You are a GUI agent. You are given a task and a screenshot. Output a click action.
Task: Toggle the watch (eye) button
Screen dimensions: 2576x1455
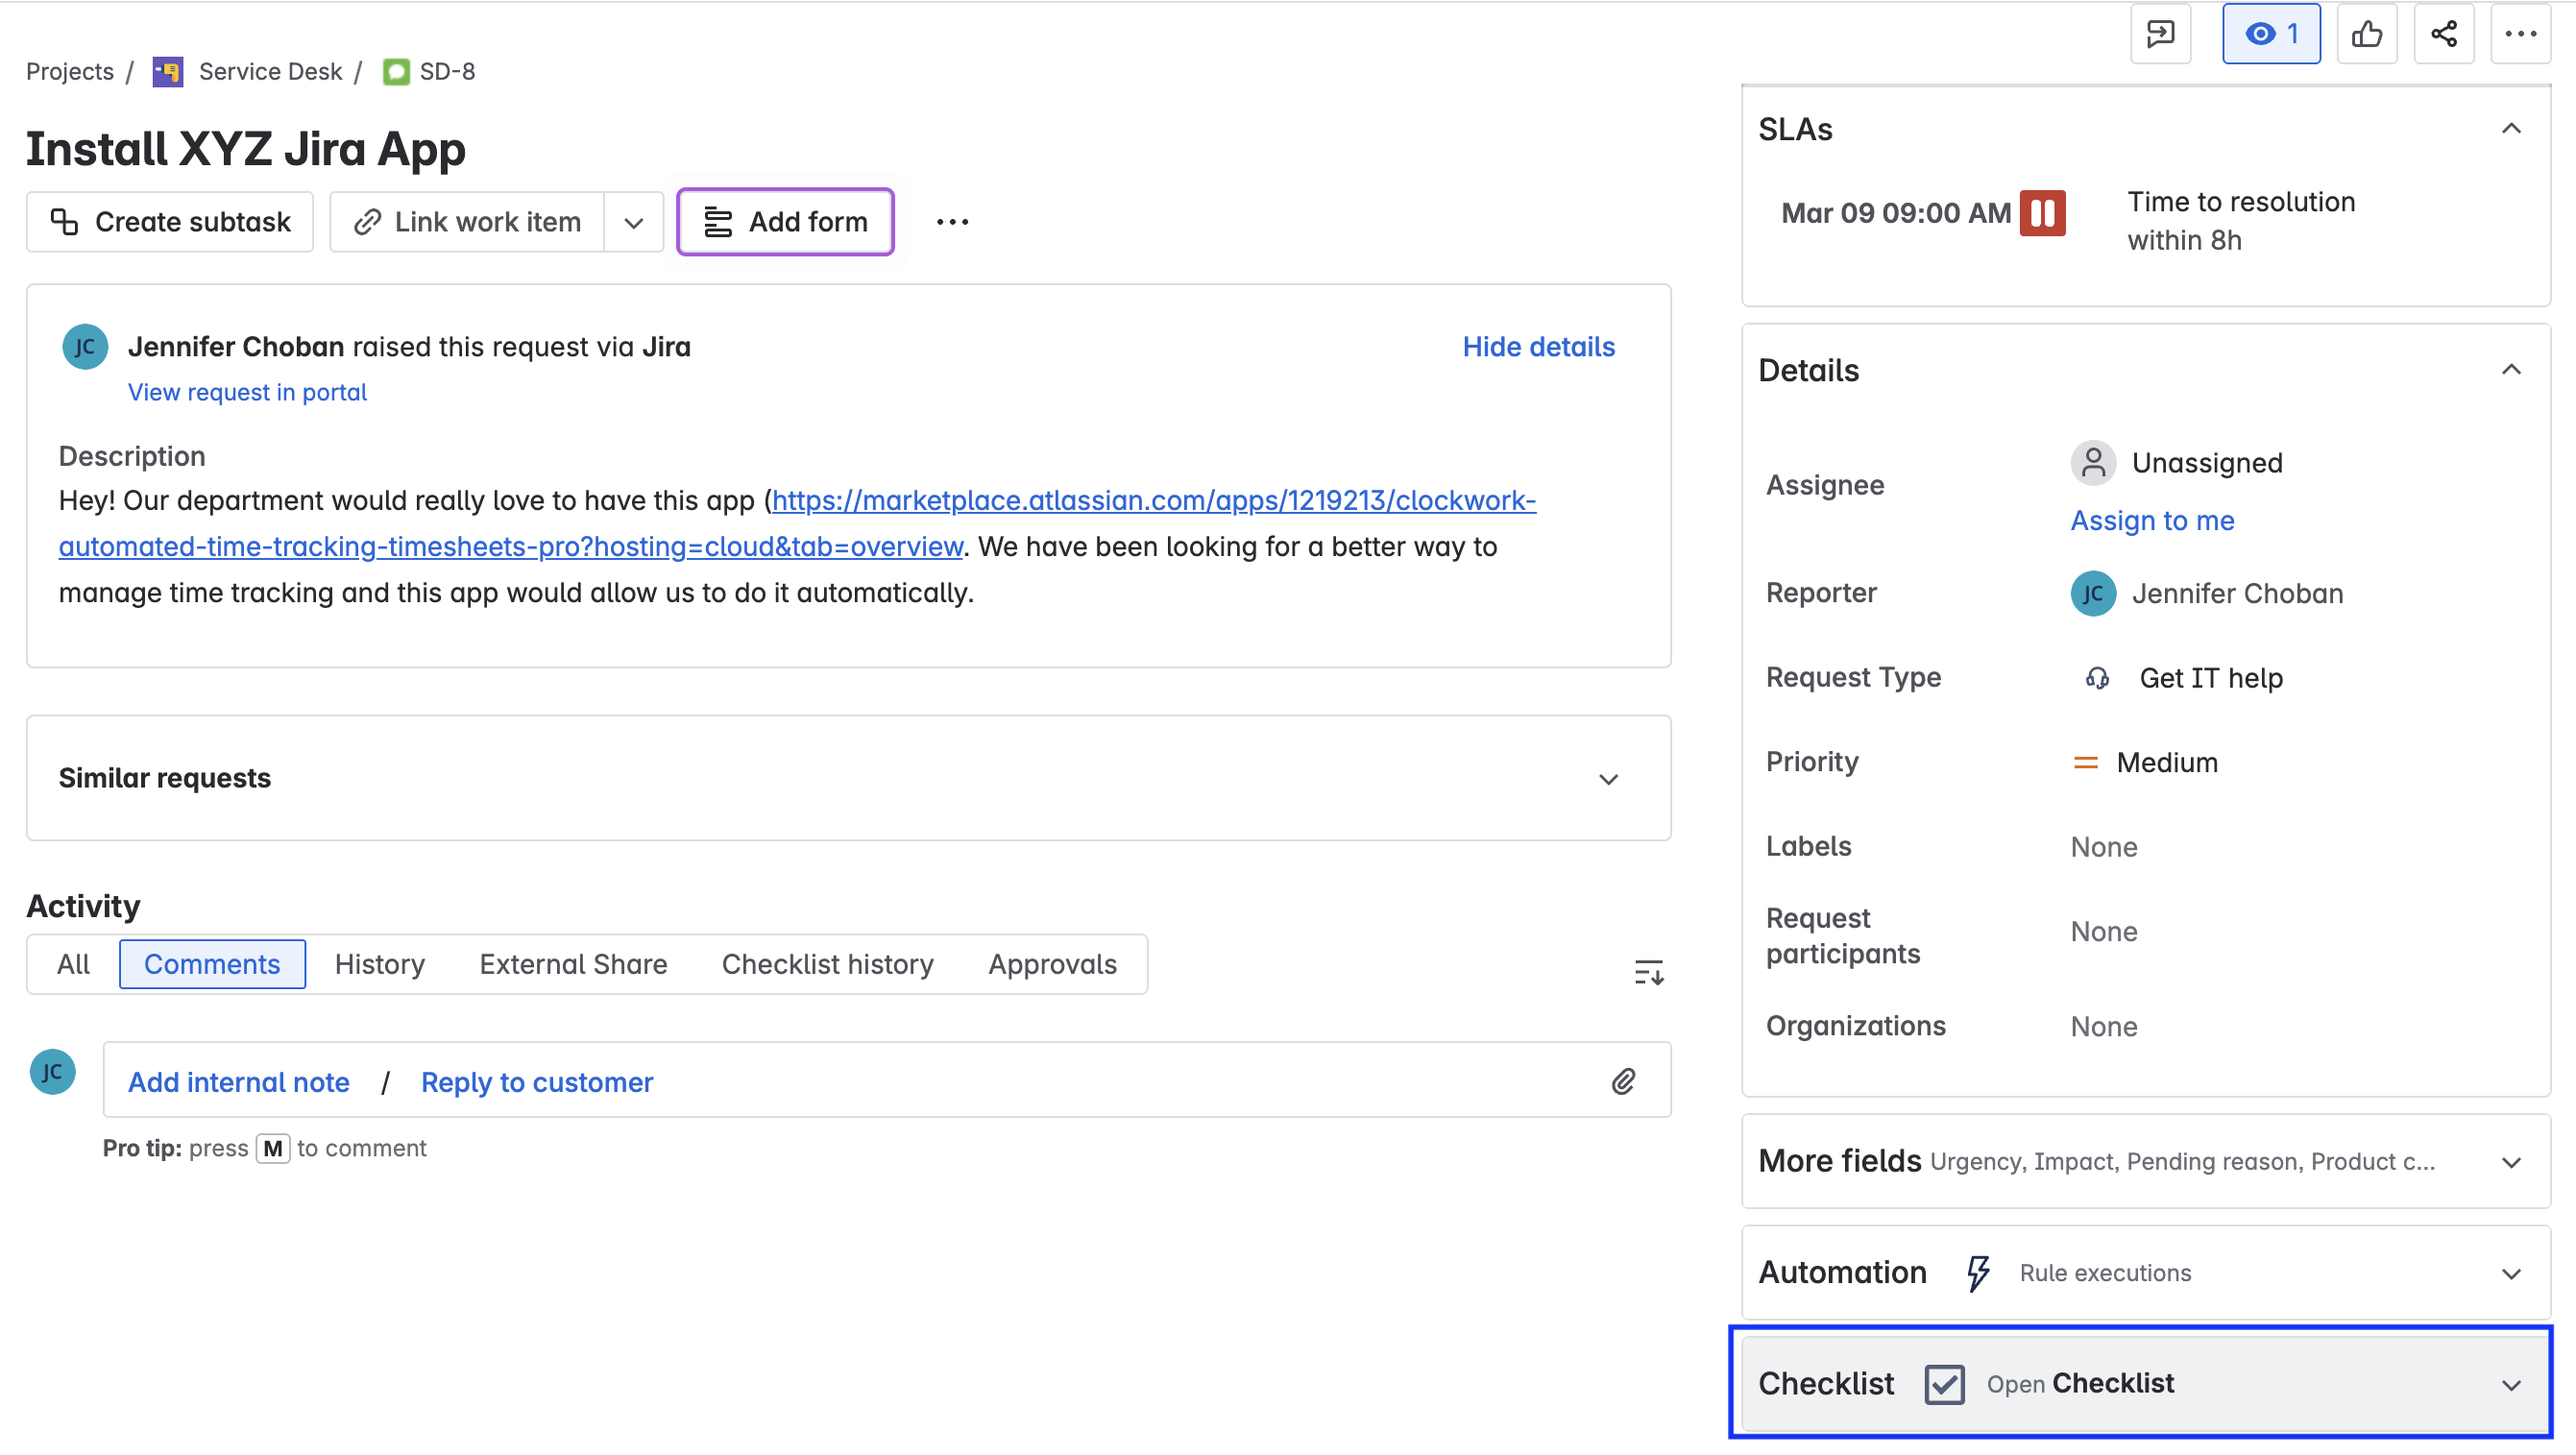[x=2270, y=34]
